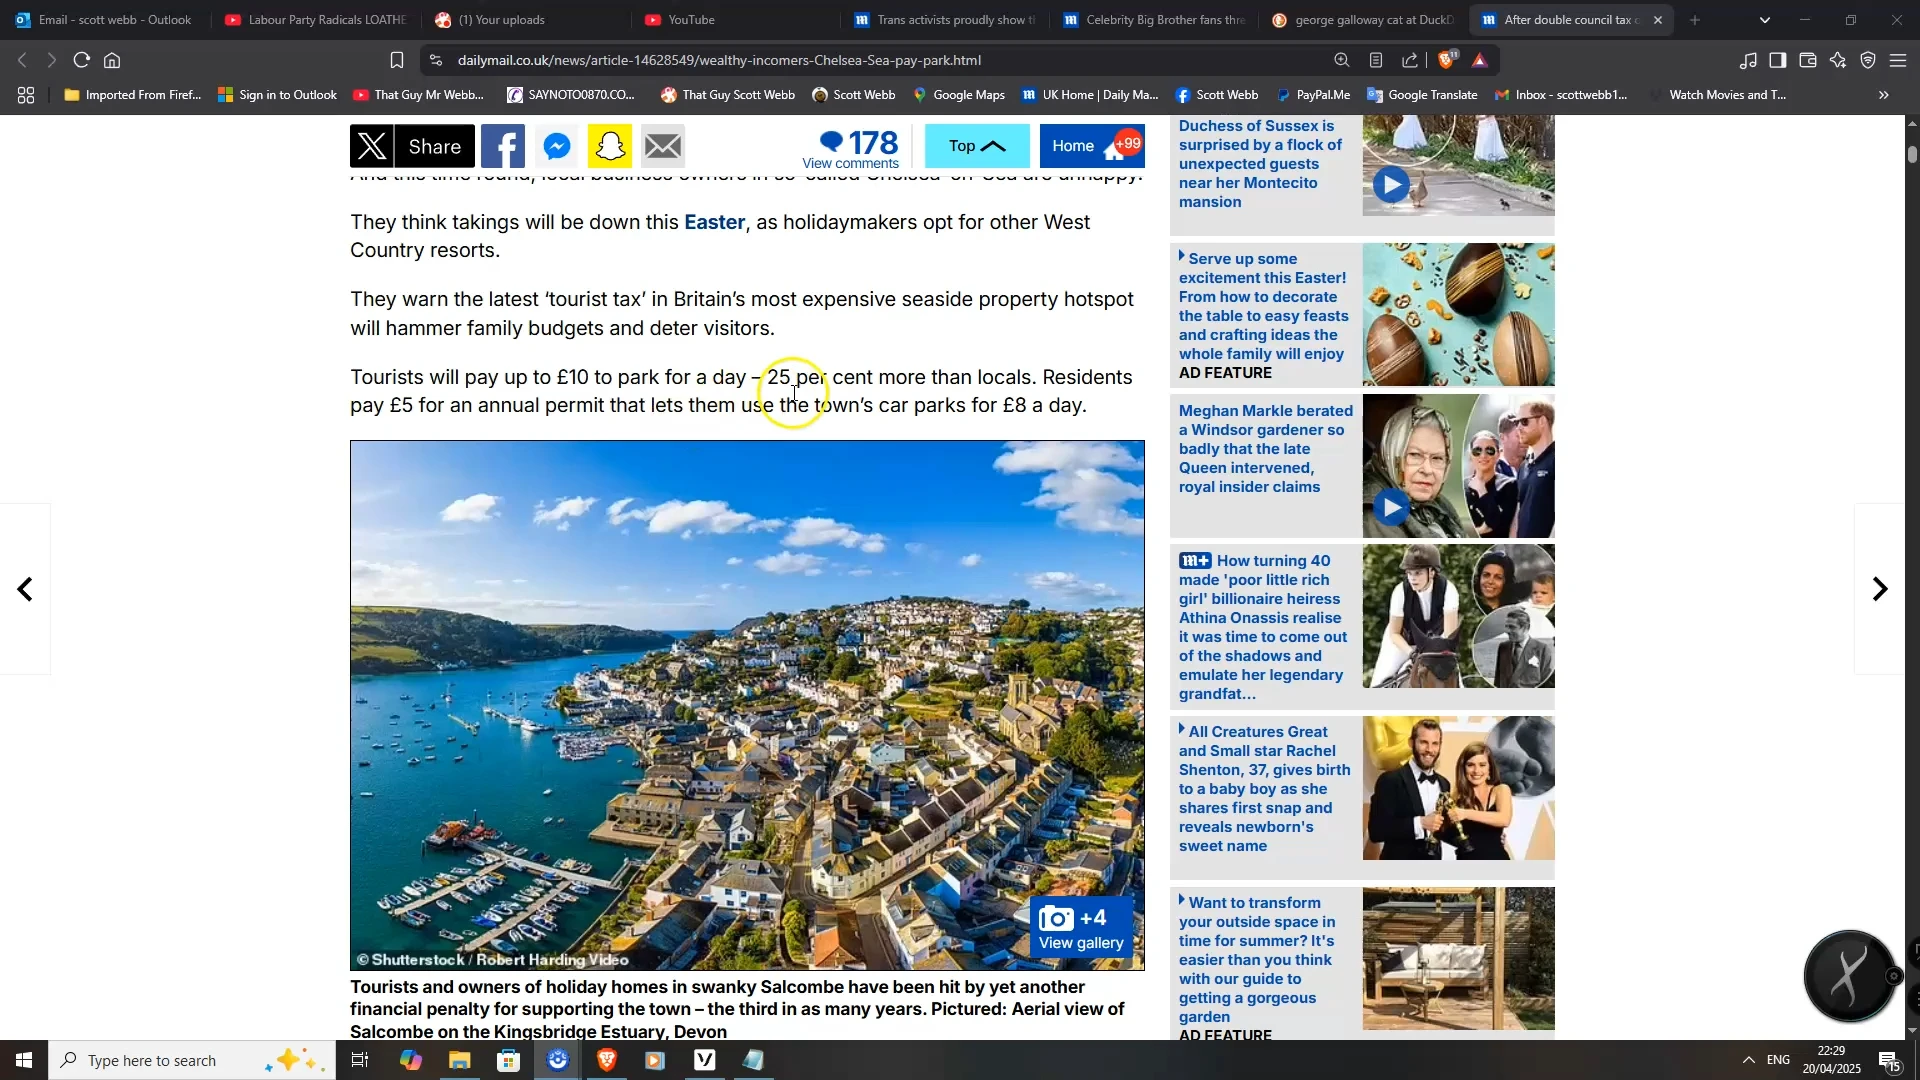Open zoom magnifier in address bar

tap(1342, 60)
